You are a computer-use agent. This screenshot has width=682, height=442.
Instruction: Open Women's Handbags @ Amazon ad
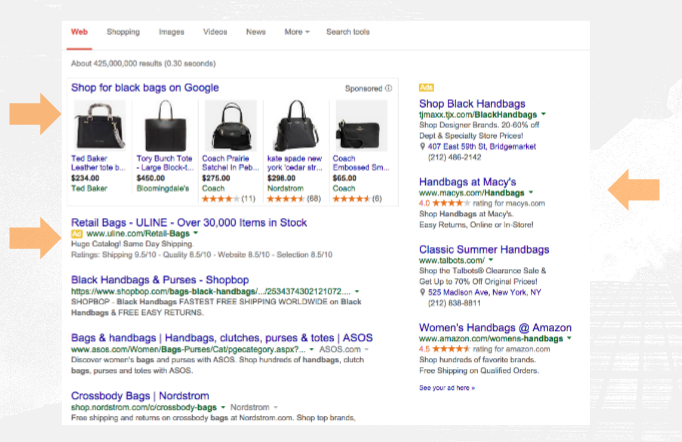495,328
